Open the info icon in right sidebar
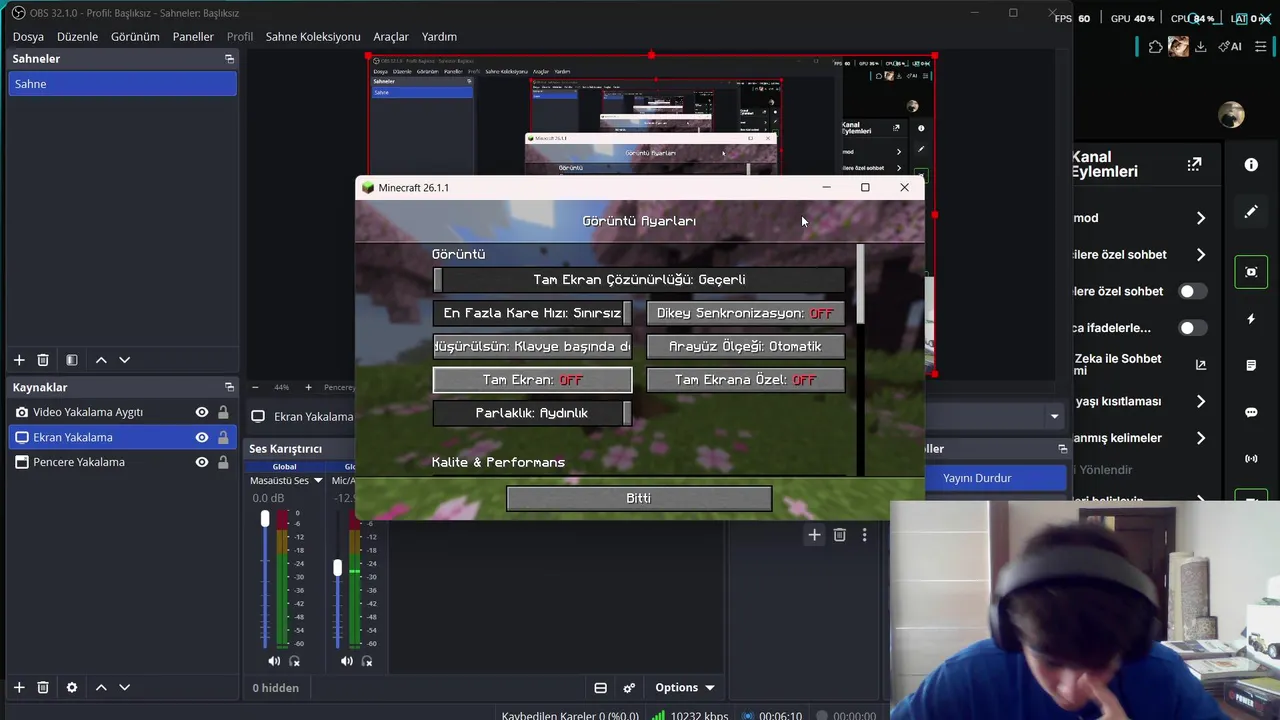The image size is (1280, 720). point(1251,164)
